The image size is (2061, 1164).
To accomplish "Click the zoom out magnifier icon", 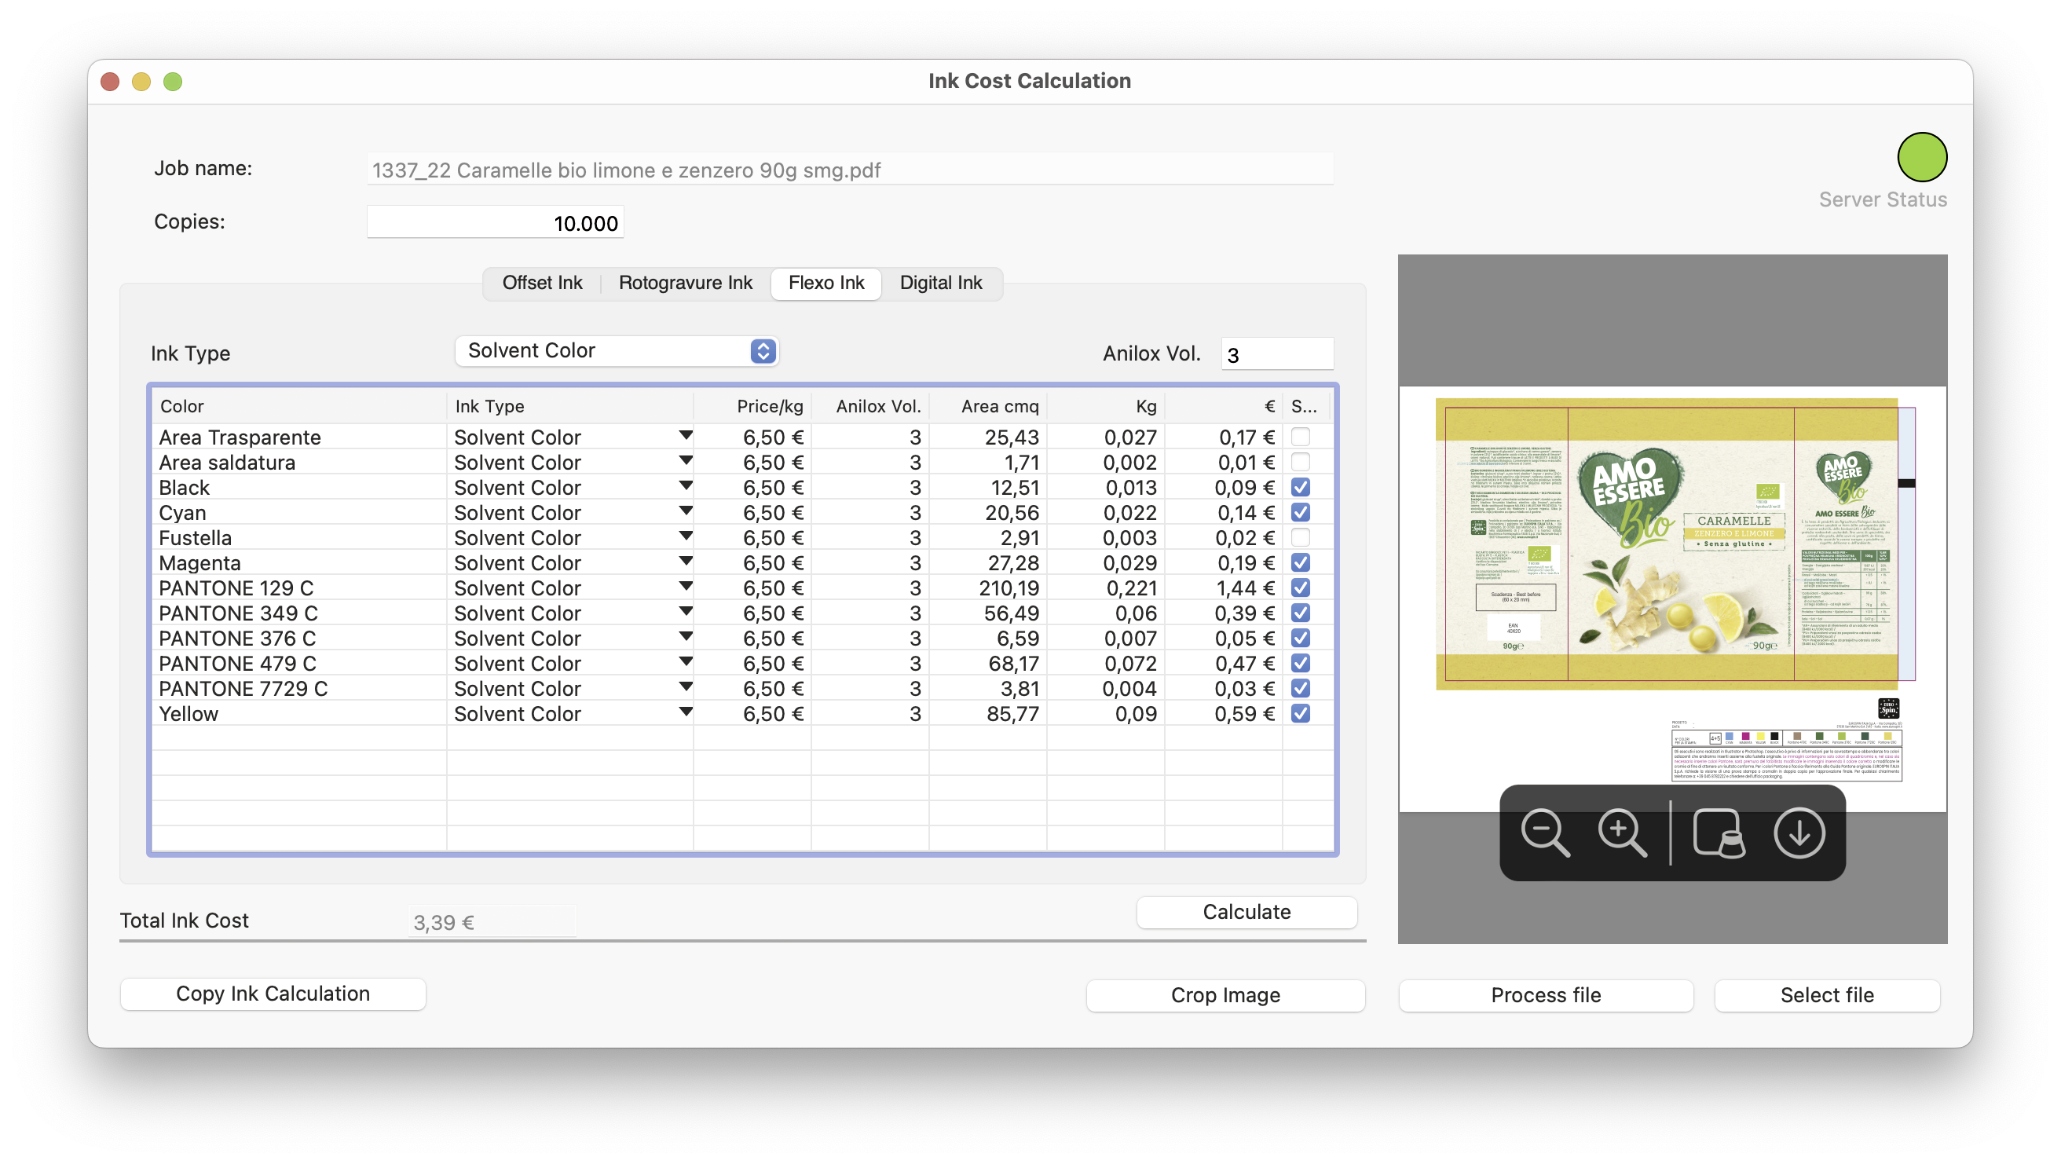I will 1544,833.
